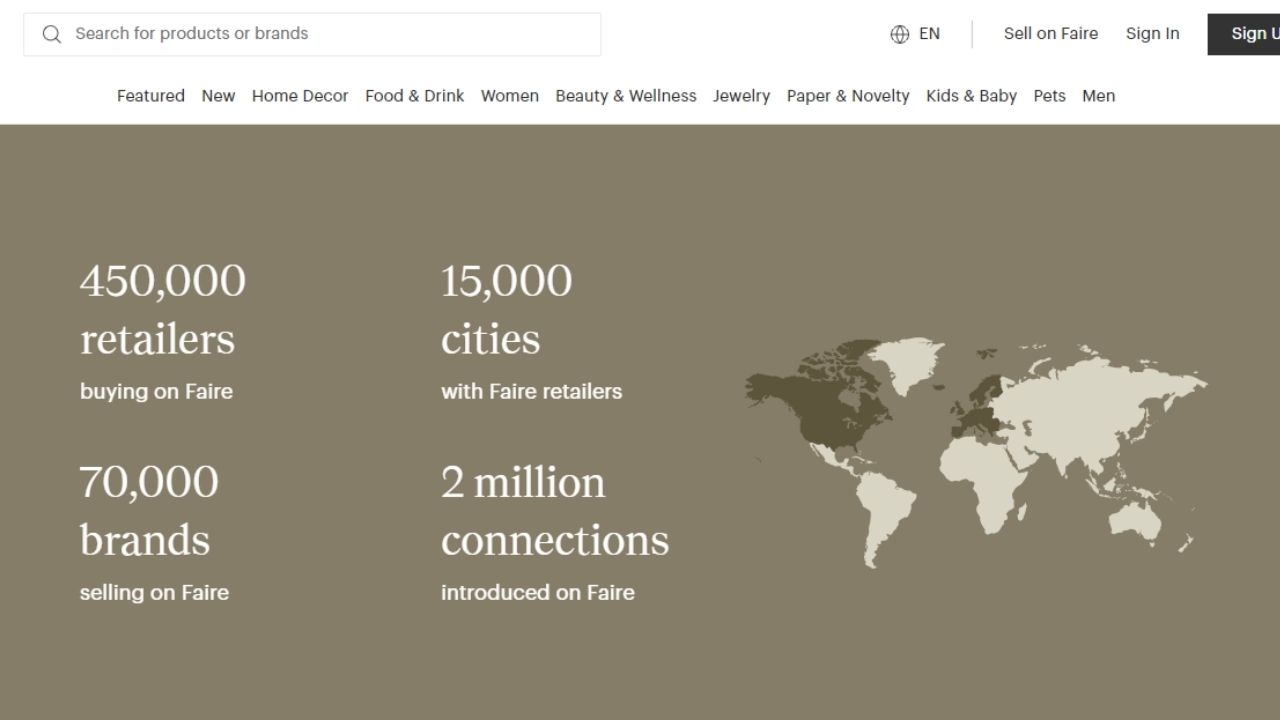Open the Beauty & Wellness category

pos(626,96)
